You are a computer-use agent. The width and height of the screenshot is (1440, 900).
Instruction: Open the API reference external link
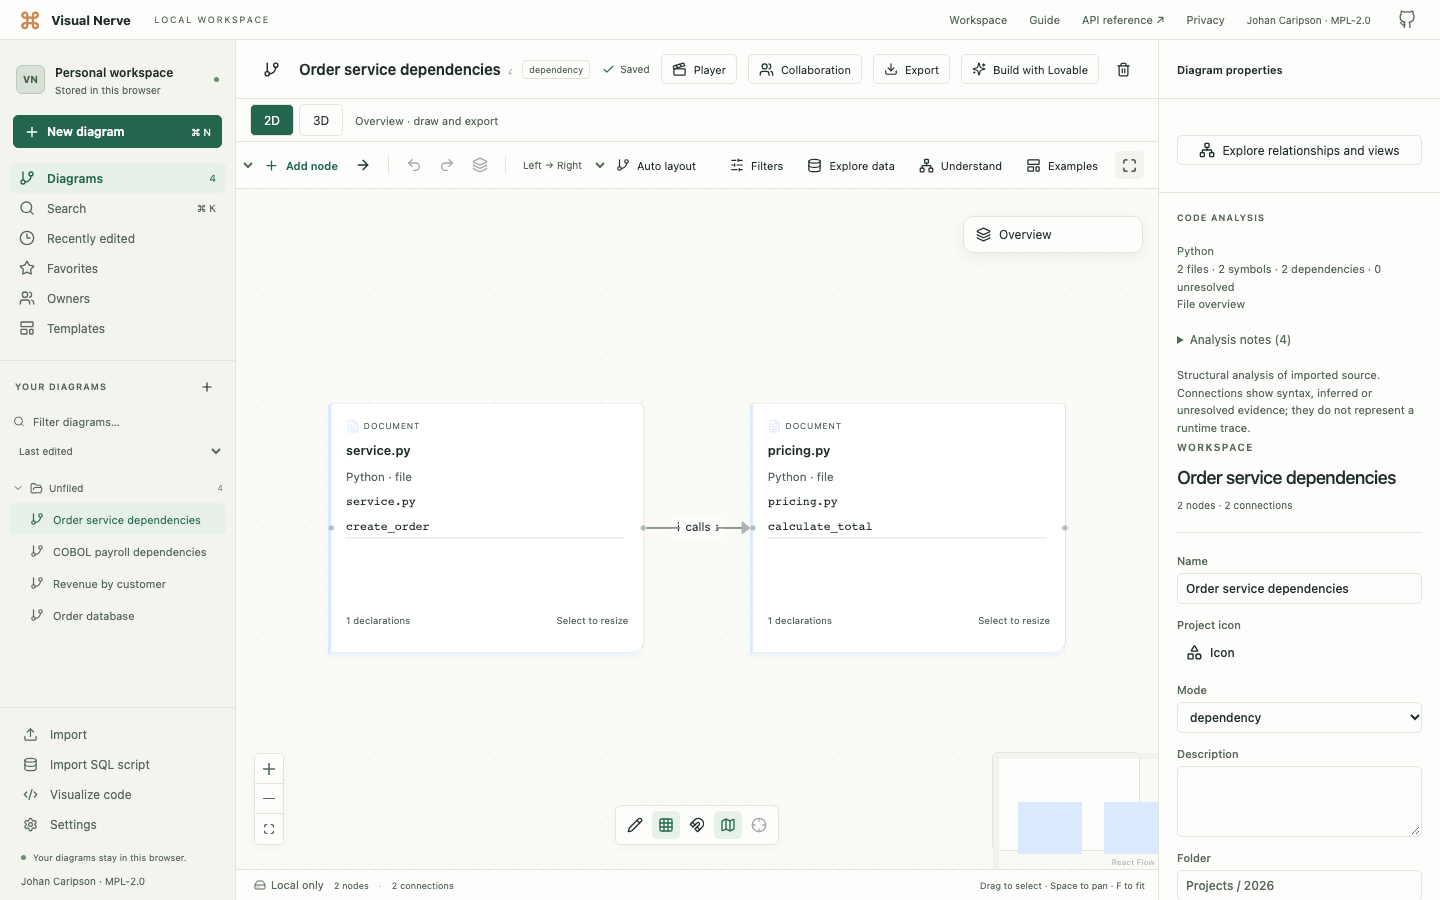(1122, 20)
